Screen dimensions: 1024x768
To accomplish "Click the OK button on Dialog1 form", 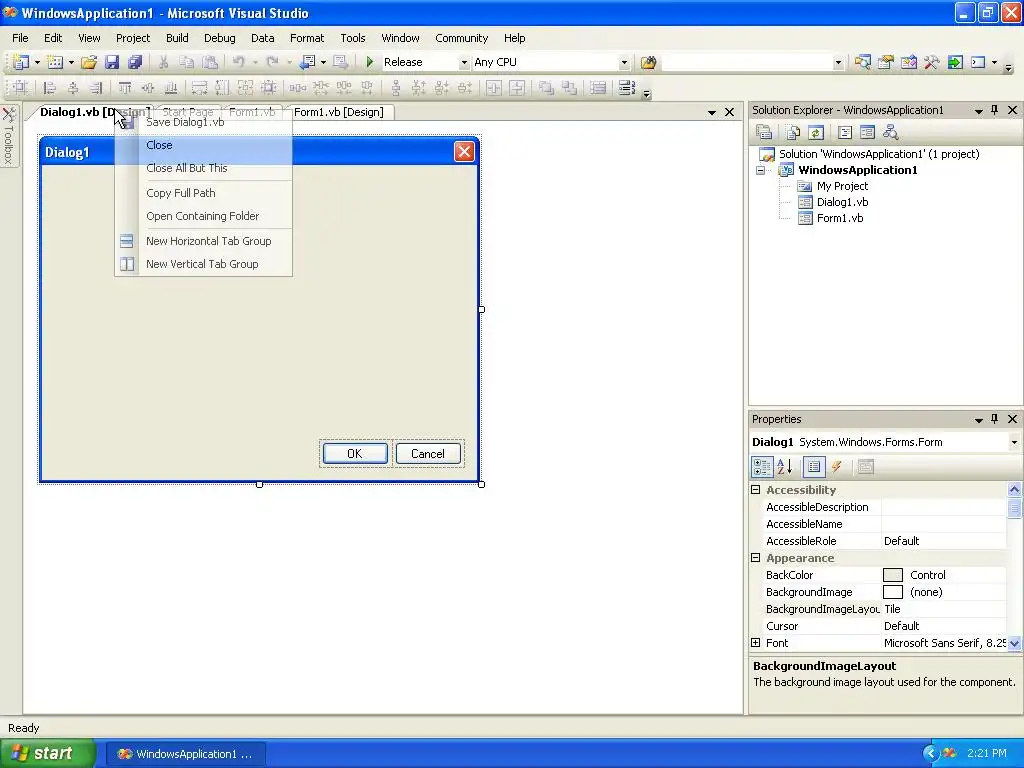I will point(355,454).
